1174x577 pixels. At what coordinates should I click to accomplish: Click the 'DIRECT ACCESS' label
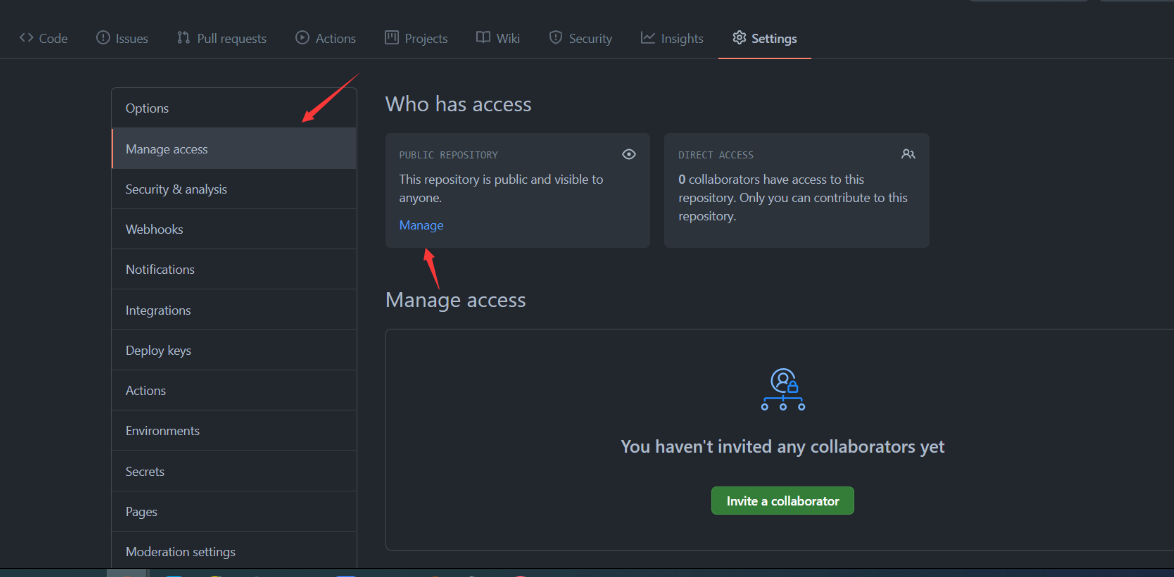716,155
